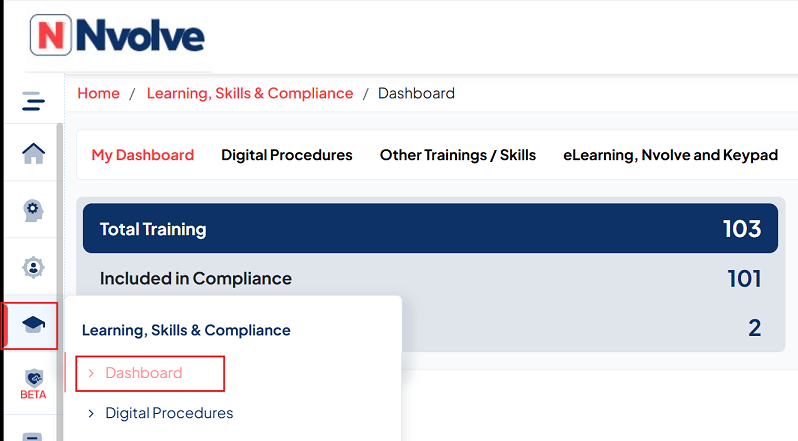Click the sidebar vertical scrollbar
The height and width of the screenshot is (441, 798).
point(60,282)
